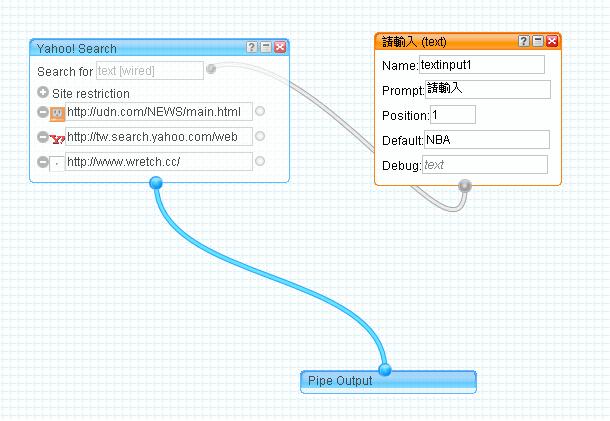The height and width of the screenshot is (421, 610).
Task: Select wire terminal next to wretch.cc URL
Action: tap(260, 161)
